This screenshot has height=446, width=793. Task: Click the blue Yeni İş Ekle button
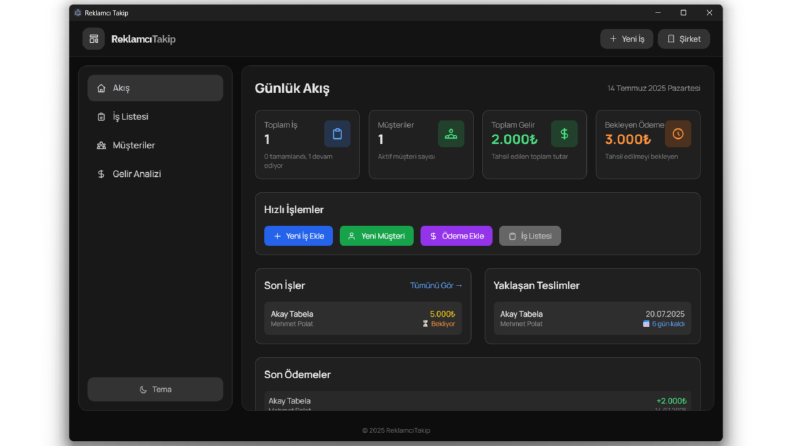(298, 236)
